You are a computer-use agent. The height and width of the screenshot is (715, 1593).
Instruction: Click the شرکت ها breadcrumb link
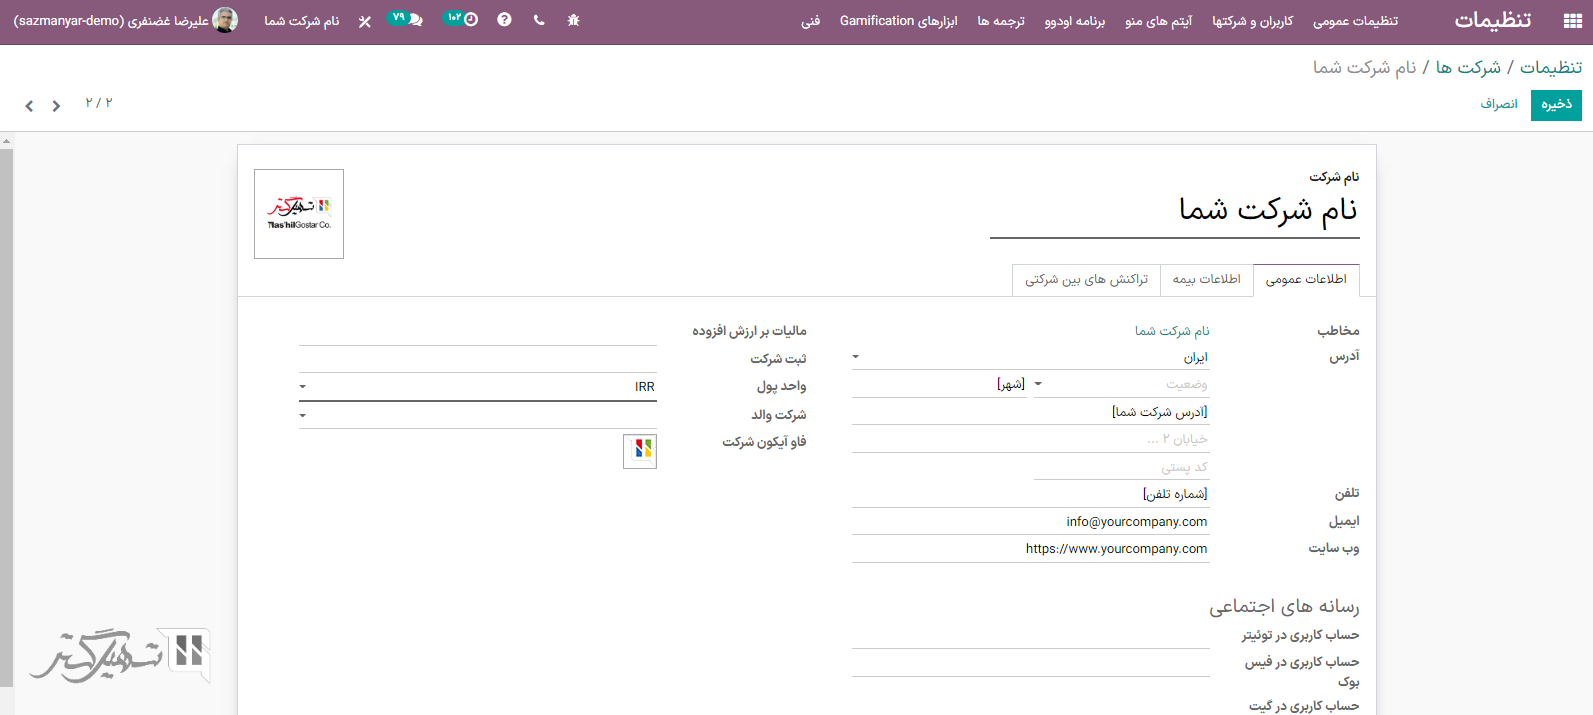(x=1468, y=67)
